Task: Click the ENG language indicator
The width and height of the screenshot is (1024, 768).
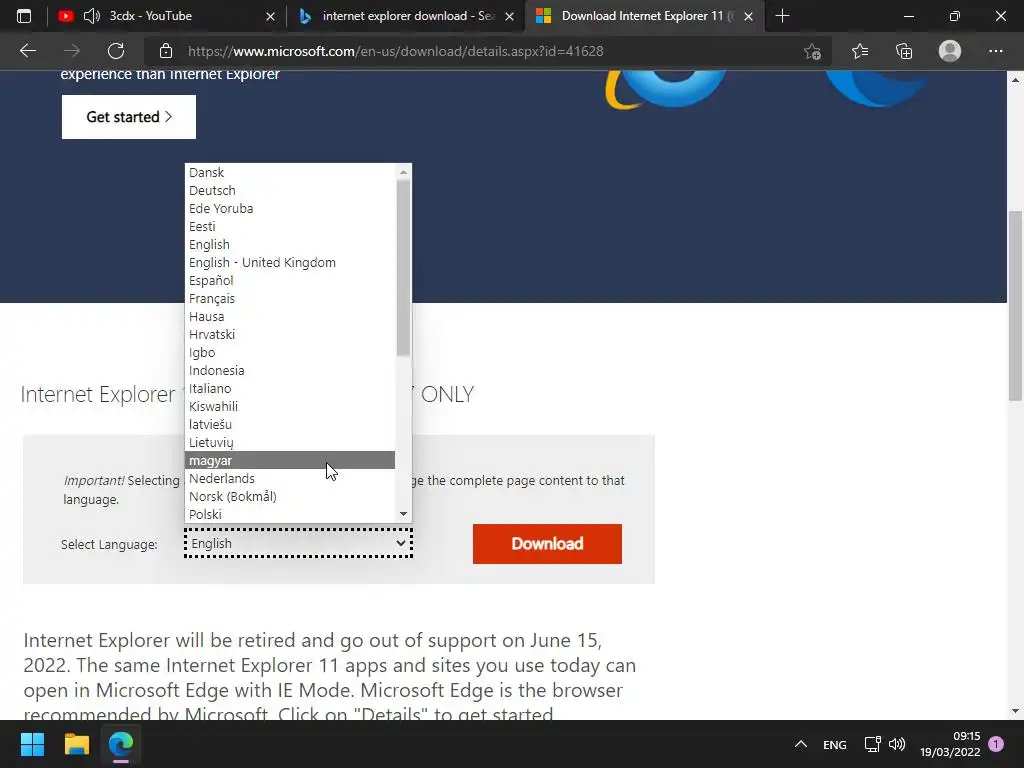Action: 835,744
